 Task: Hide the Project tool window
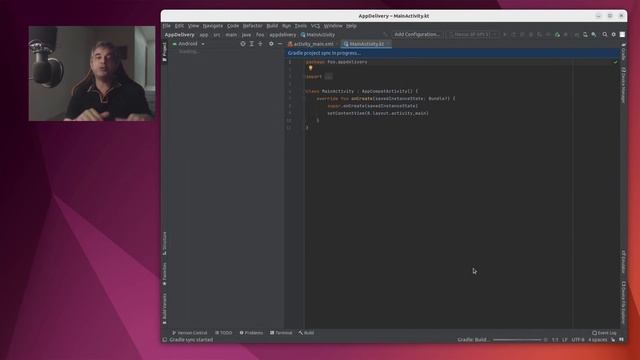coord(280,44)
